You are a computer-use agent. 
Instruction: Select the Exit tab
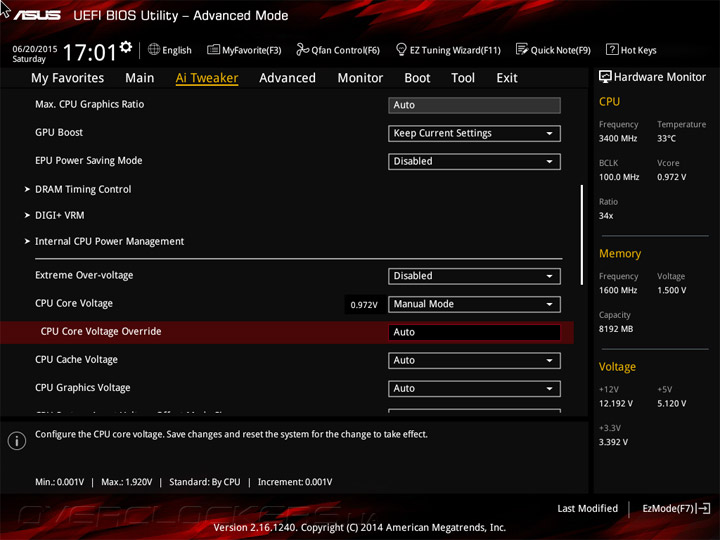[506, 78]
